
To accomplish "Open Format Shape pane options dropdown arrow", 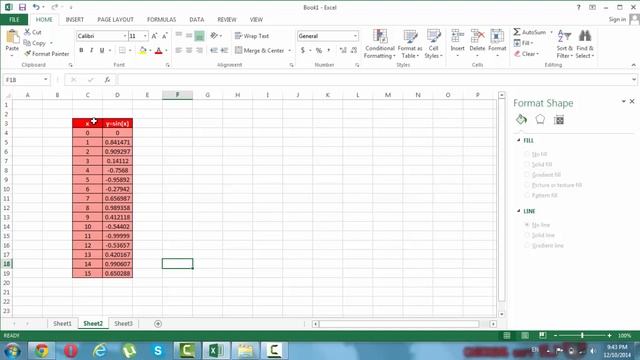I will coord(623,101).
